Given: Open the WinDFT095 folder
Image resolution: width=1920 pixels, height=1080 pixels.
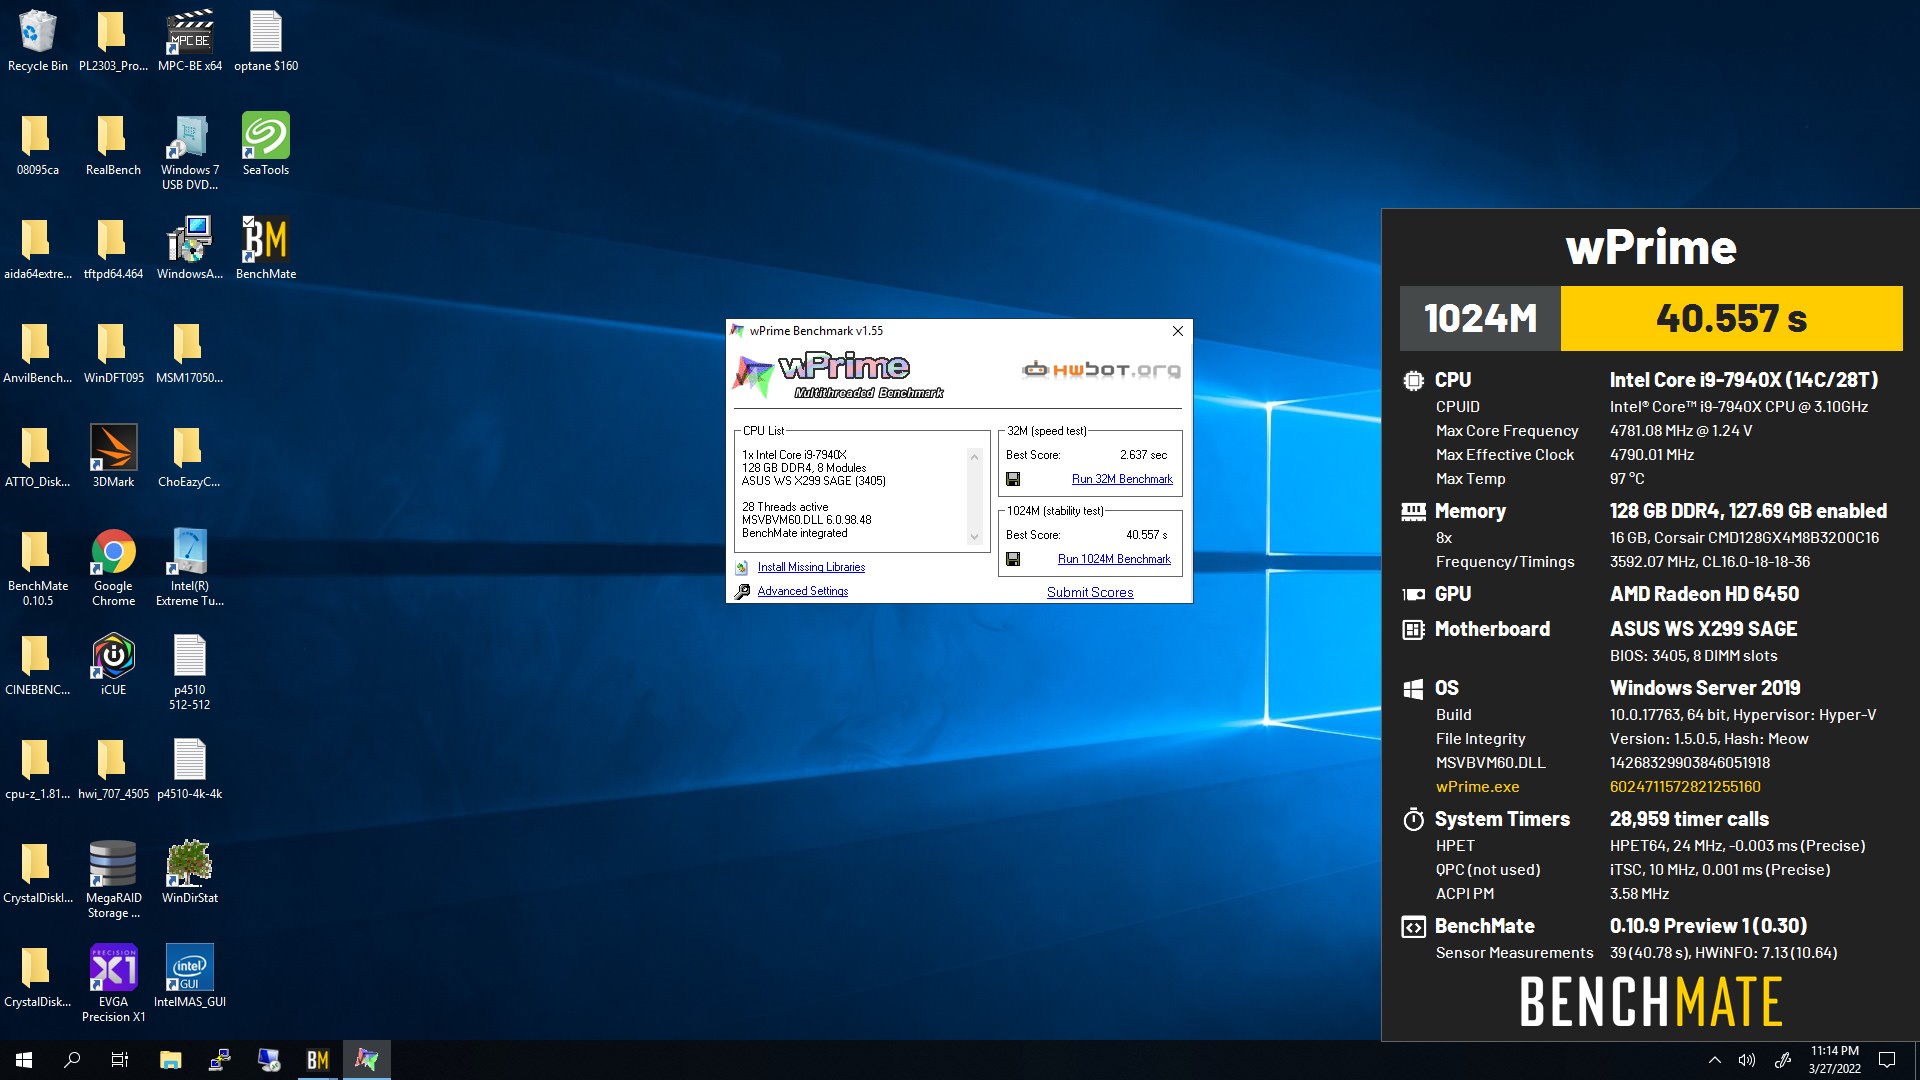Looking at the screenshot, I should 114,353.
